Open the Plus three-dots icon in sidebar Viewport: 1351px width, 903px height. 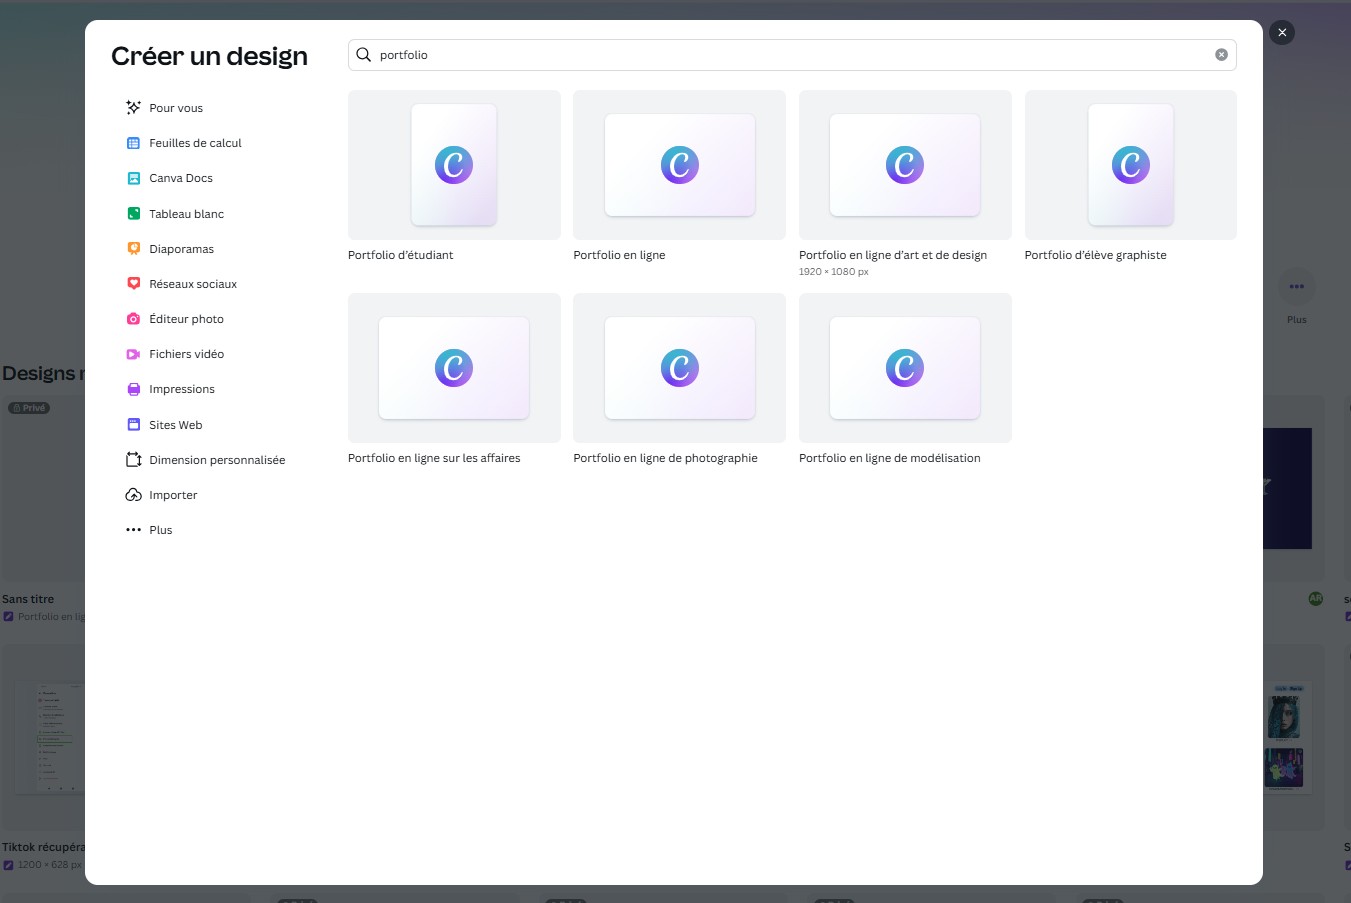pos(133,530)
